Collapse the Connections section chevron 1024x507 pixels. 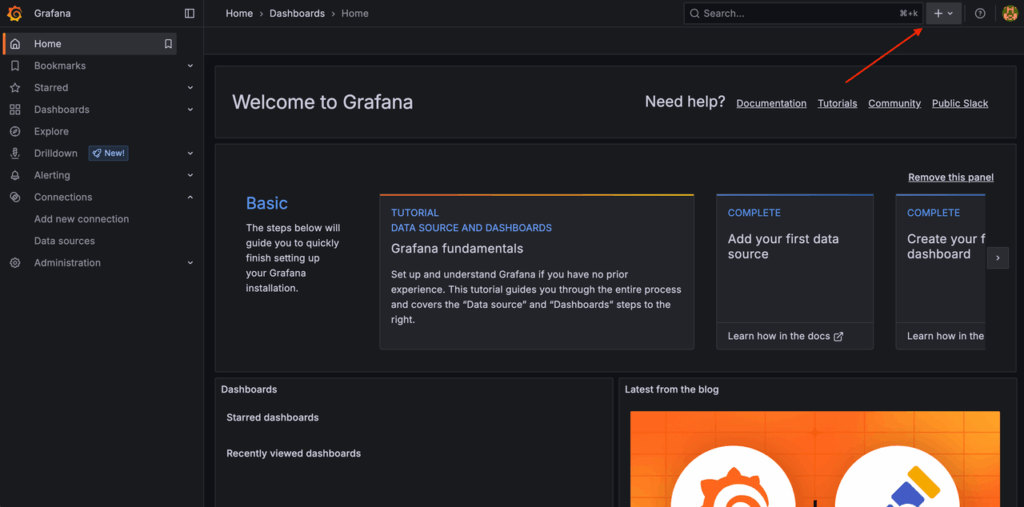click(190, 197)
